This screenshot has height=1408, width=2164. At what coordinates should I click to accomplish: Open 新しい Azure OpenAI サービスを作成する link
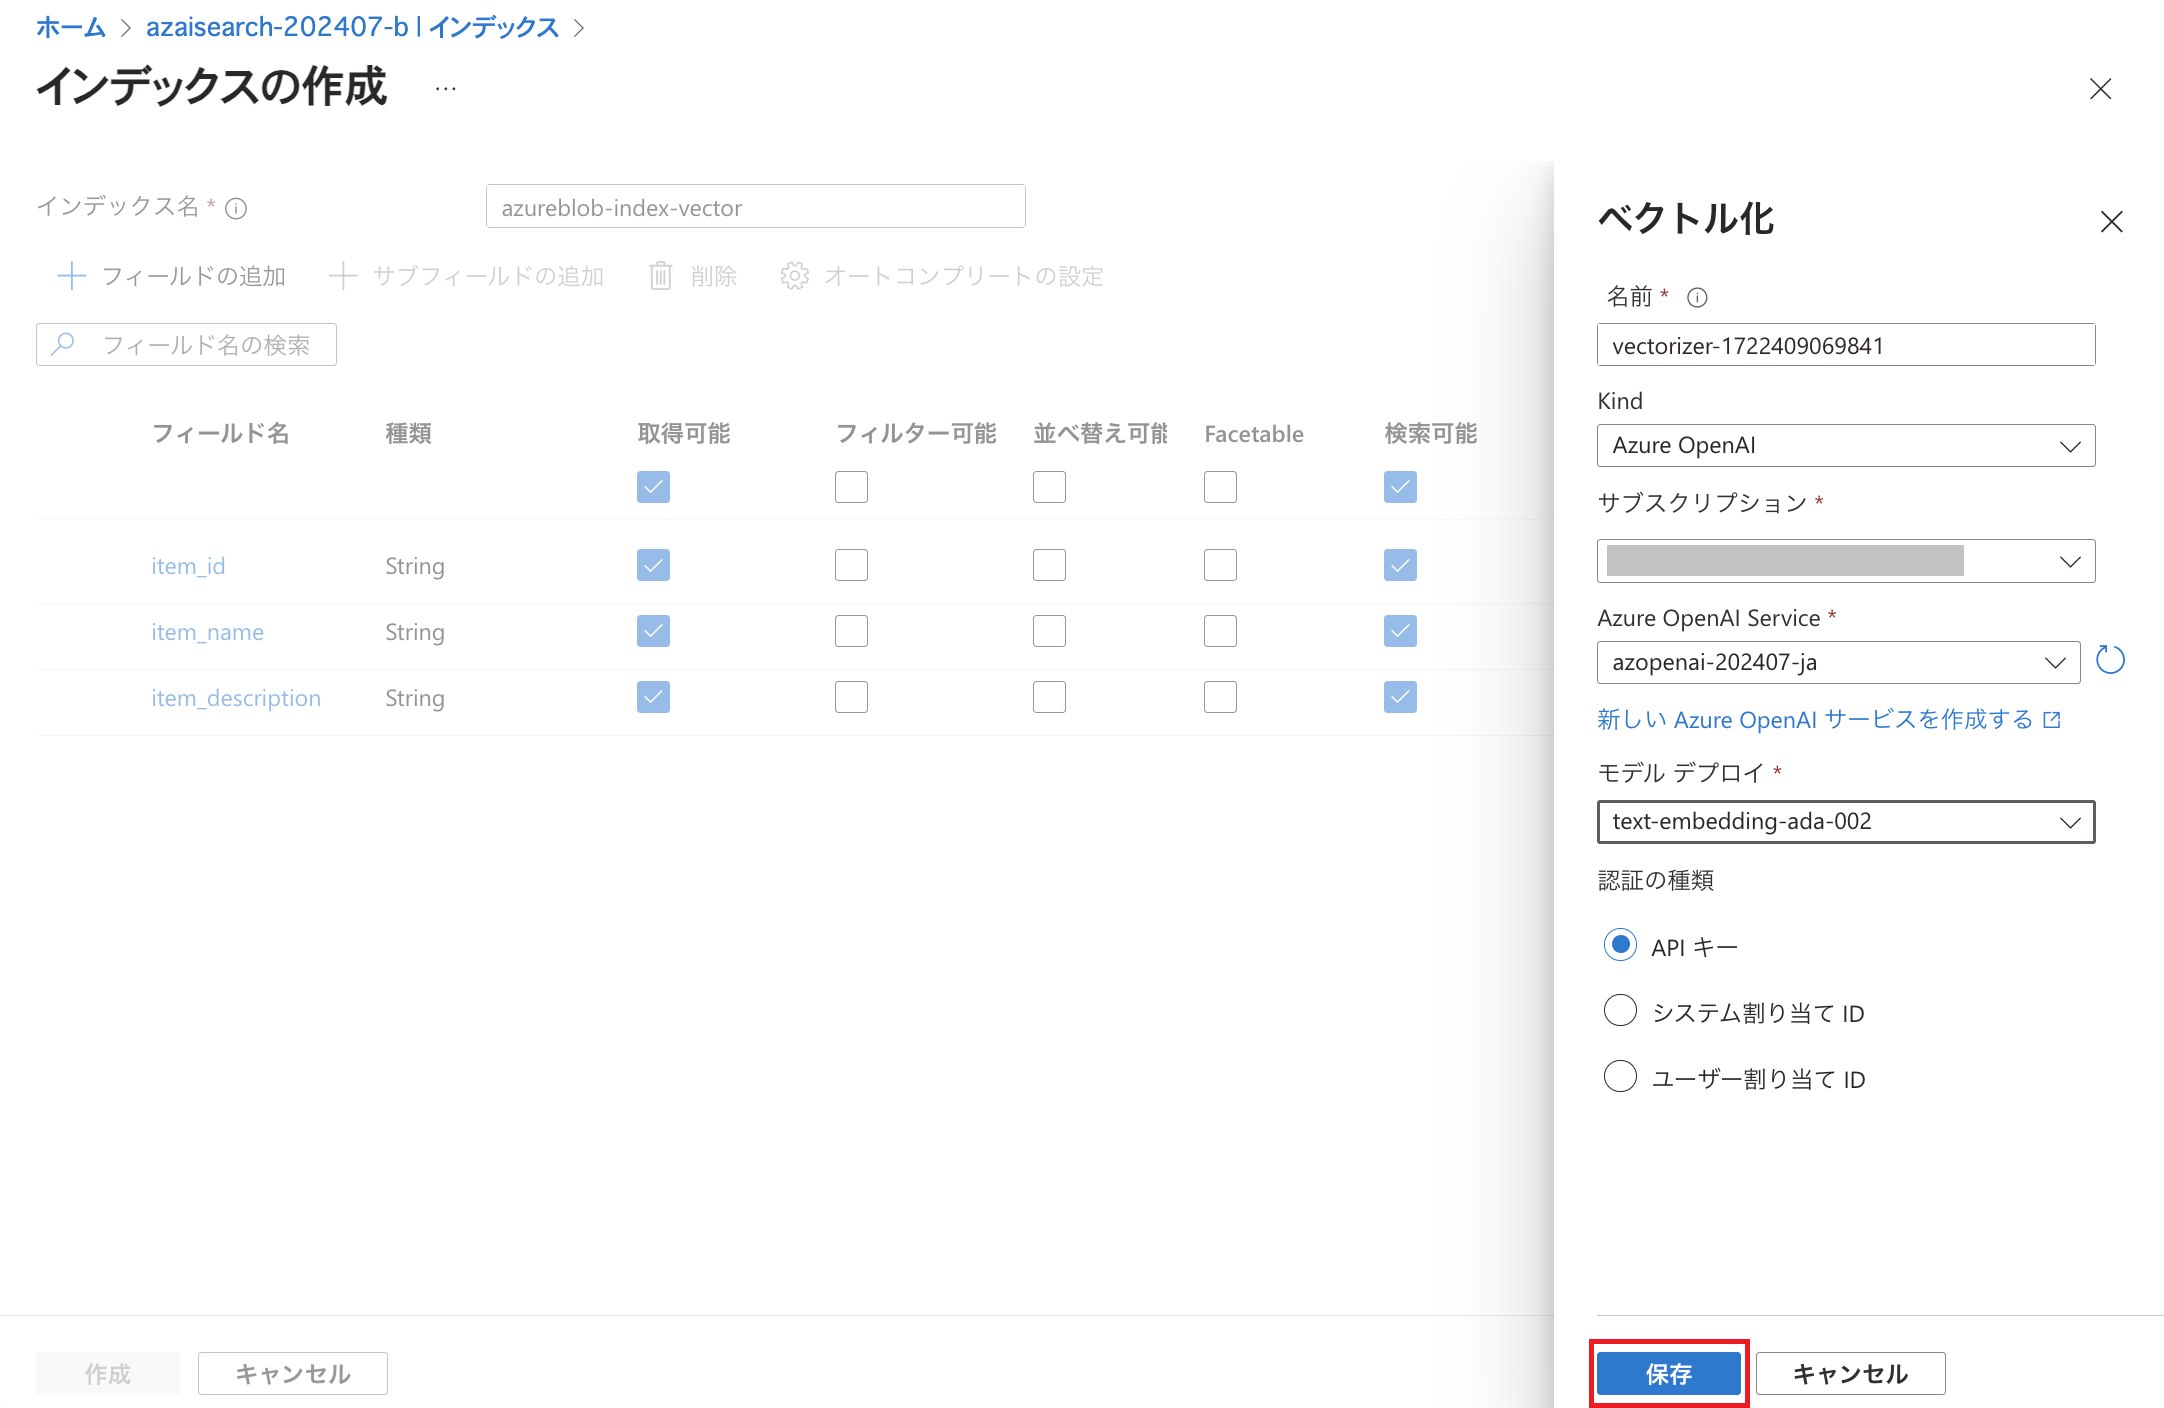(x=1829, y=720)
